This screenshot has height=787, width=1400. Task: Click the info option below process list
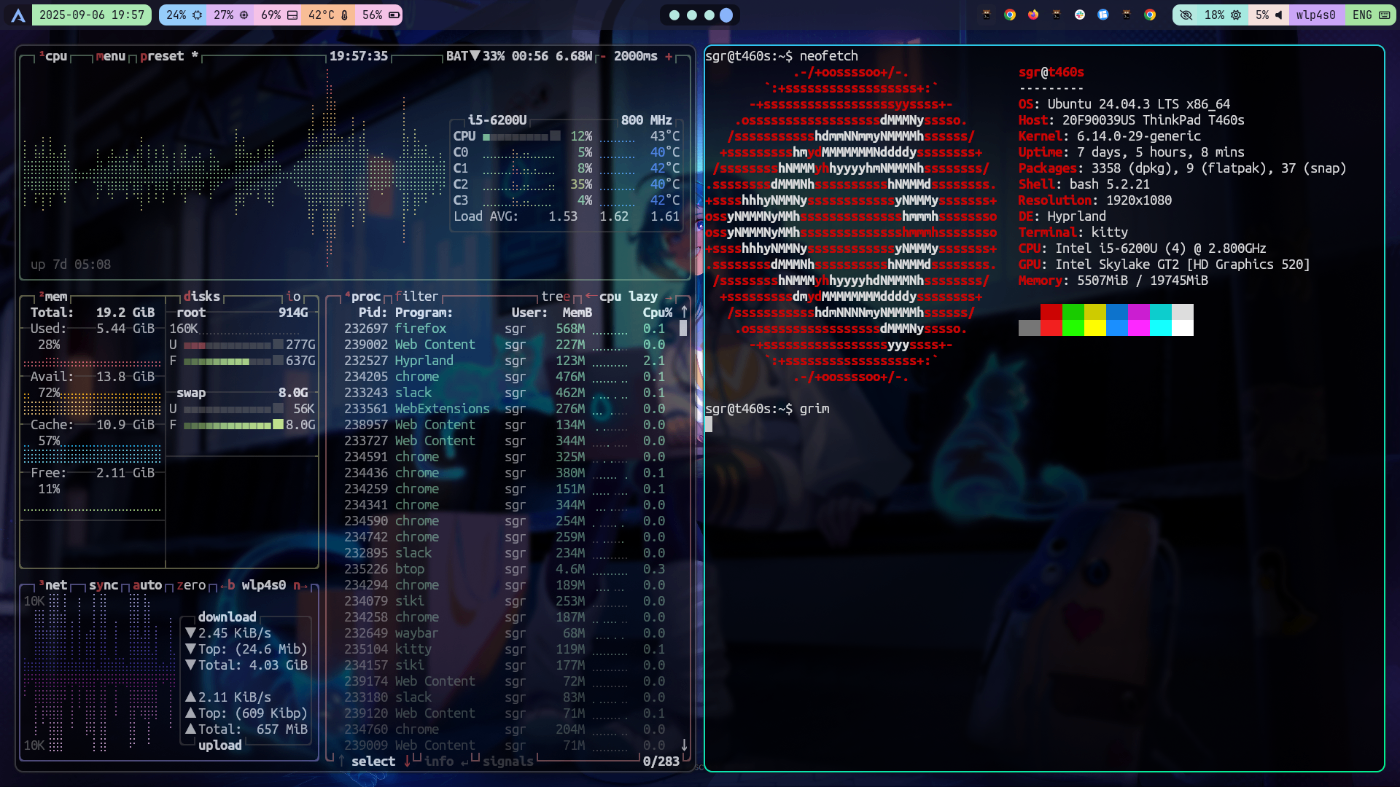438,761
